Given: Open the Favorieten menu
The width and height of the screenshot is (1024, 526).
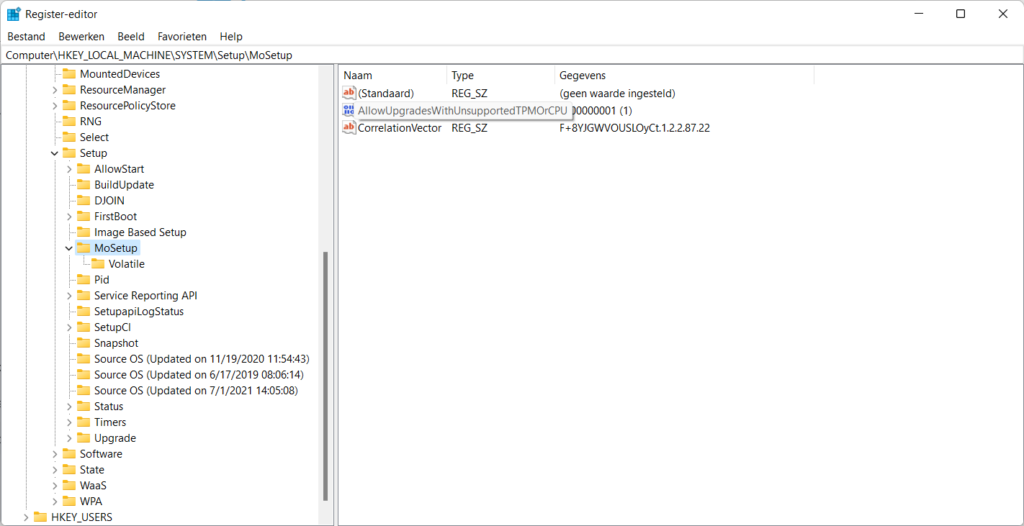Looking at the screenshot, I should tap(182, 37).
